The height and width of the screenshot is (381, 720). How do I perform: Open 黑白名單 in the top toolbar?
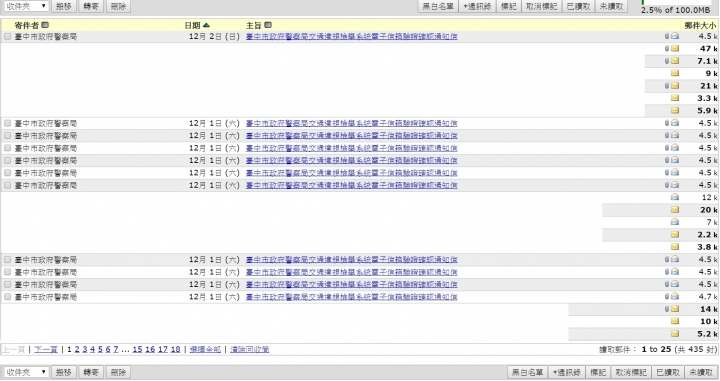[438, 6]
